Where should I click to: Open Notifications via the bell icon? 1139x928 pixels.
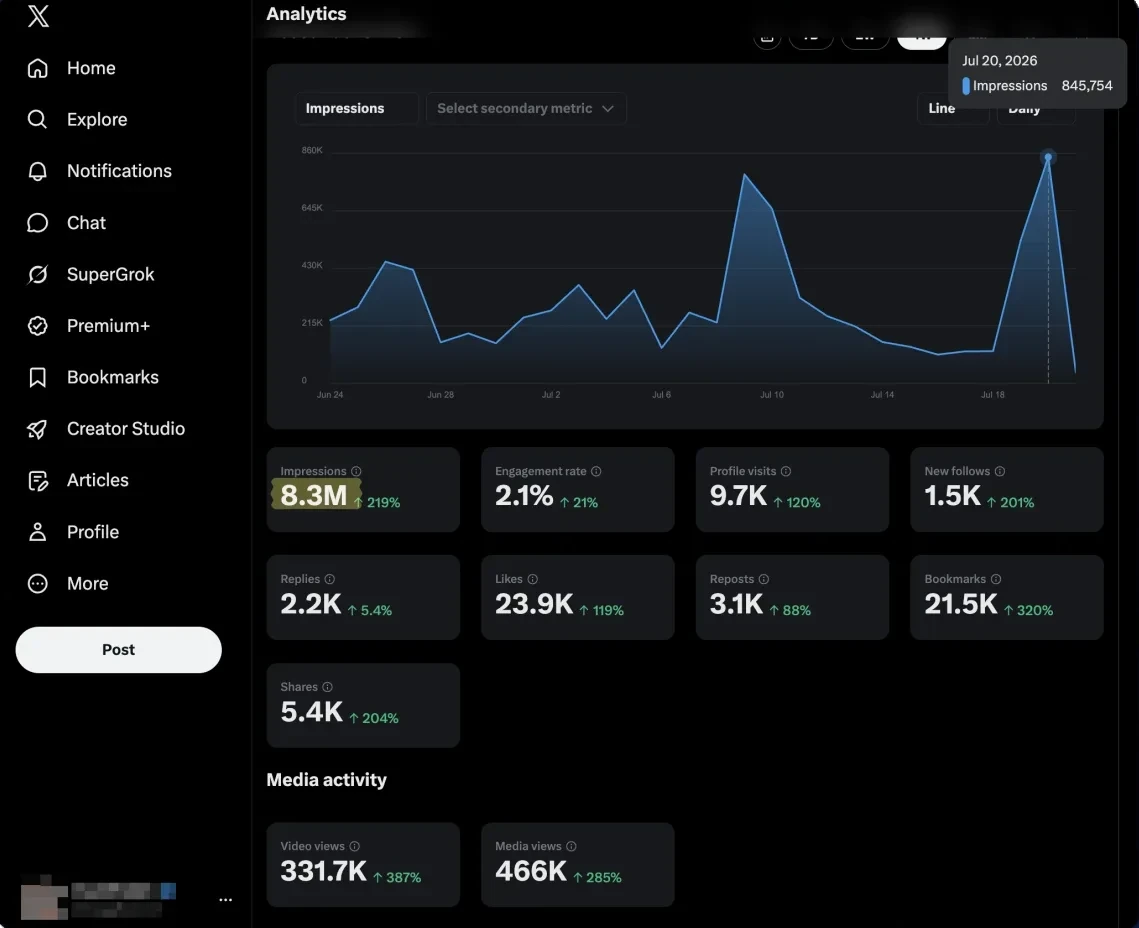pyautogui.click(x=100, y=171)
